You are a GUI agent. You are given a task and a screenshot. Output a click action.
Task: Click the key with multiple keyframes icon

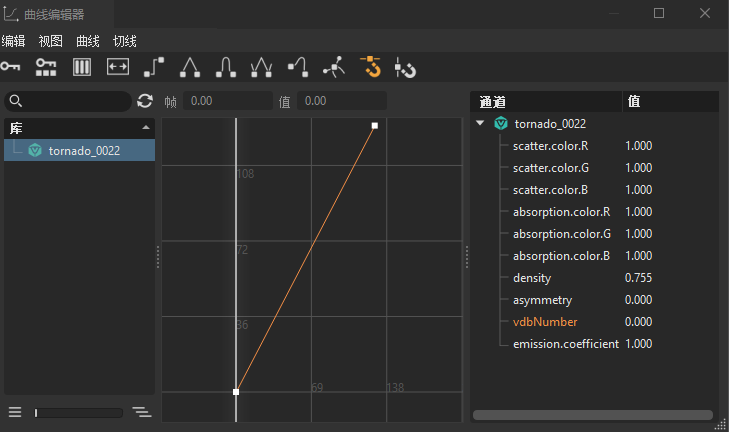(x=46, y=67)
